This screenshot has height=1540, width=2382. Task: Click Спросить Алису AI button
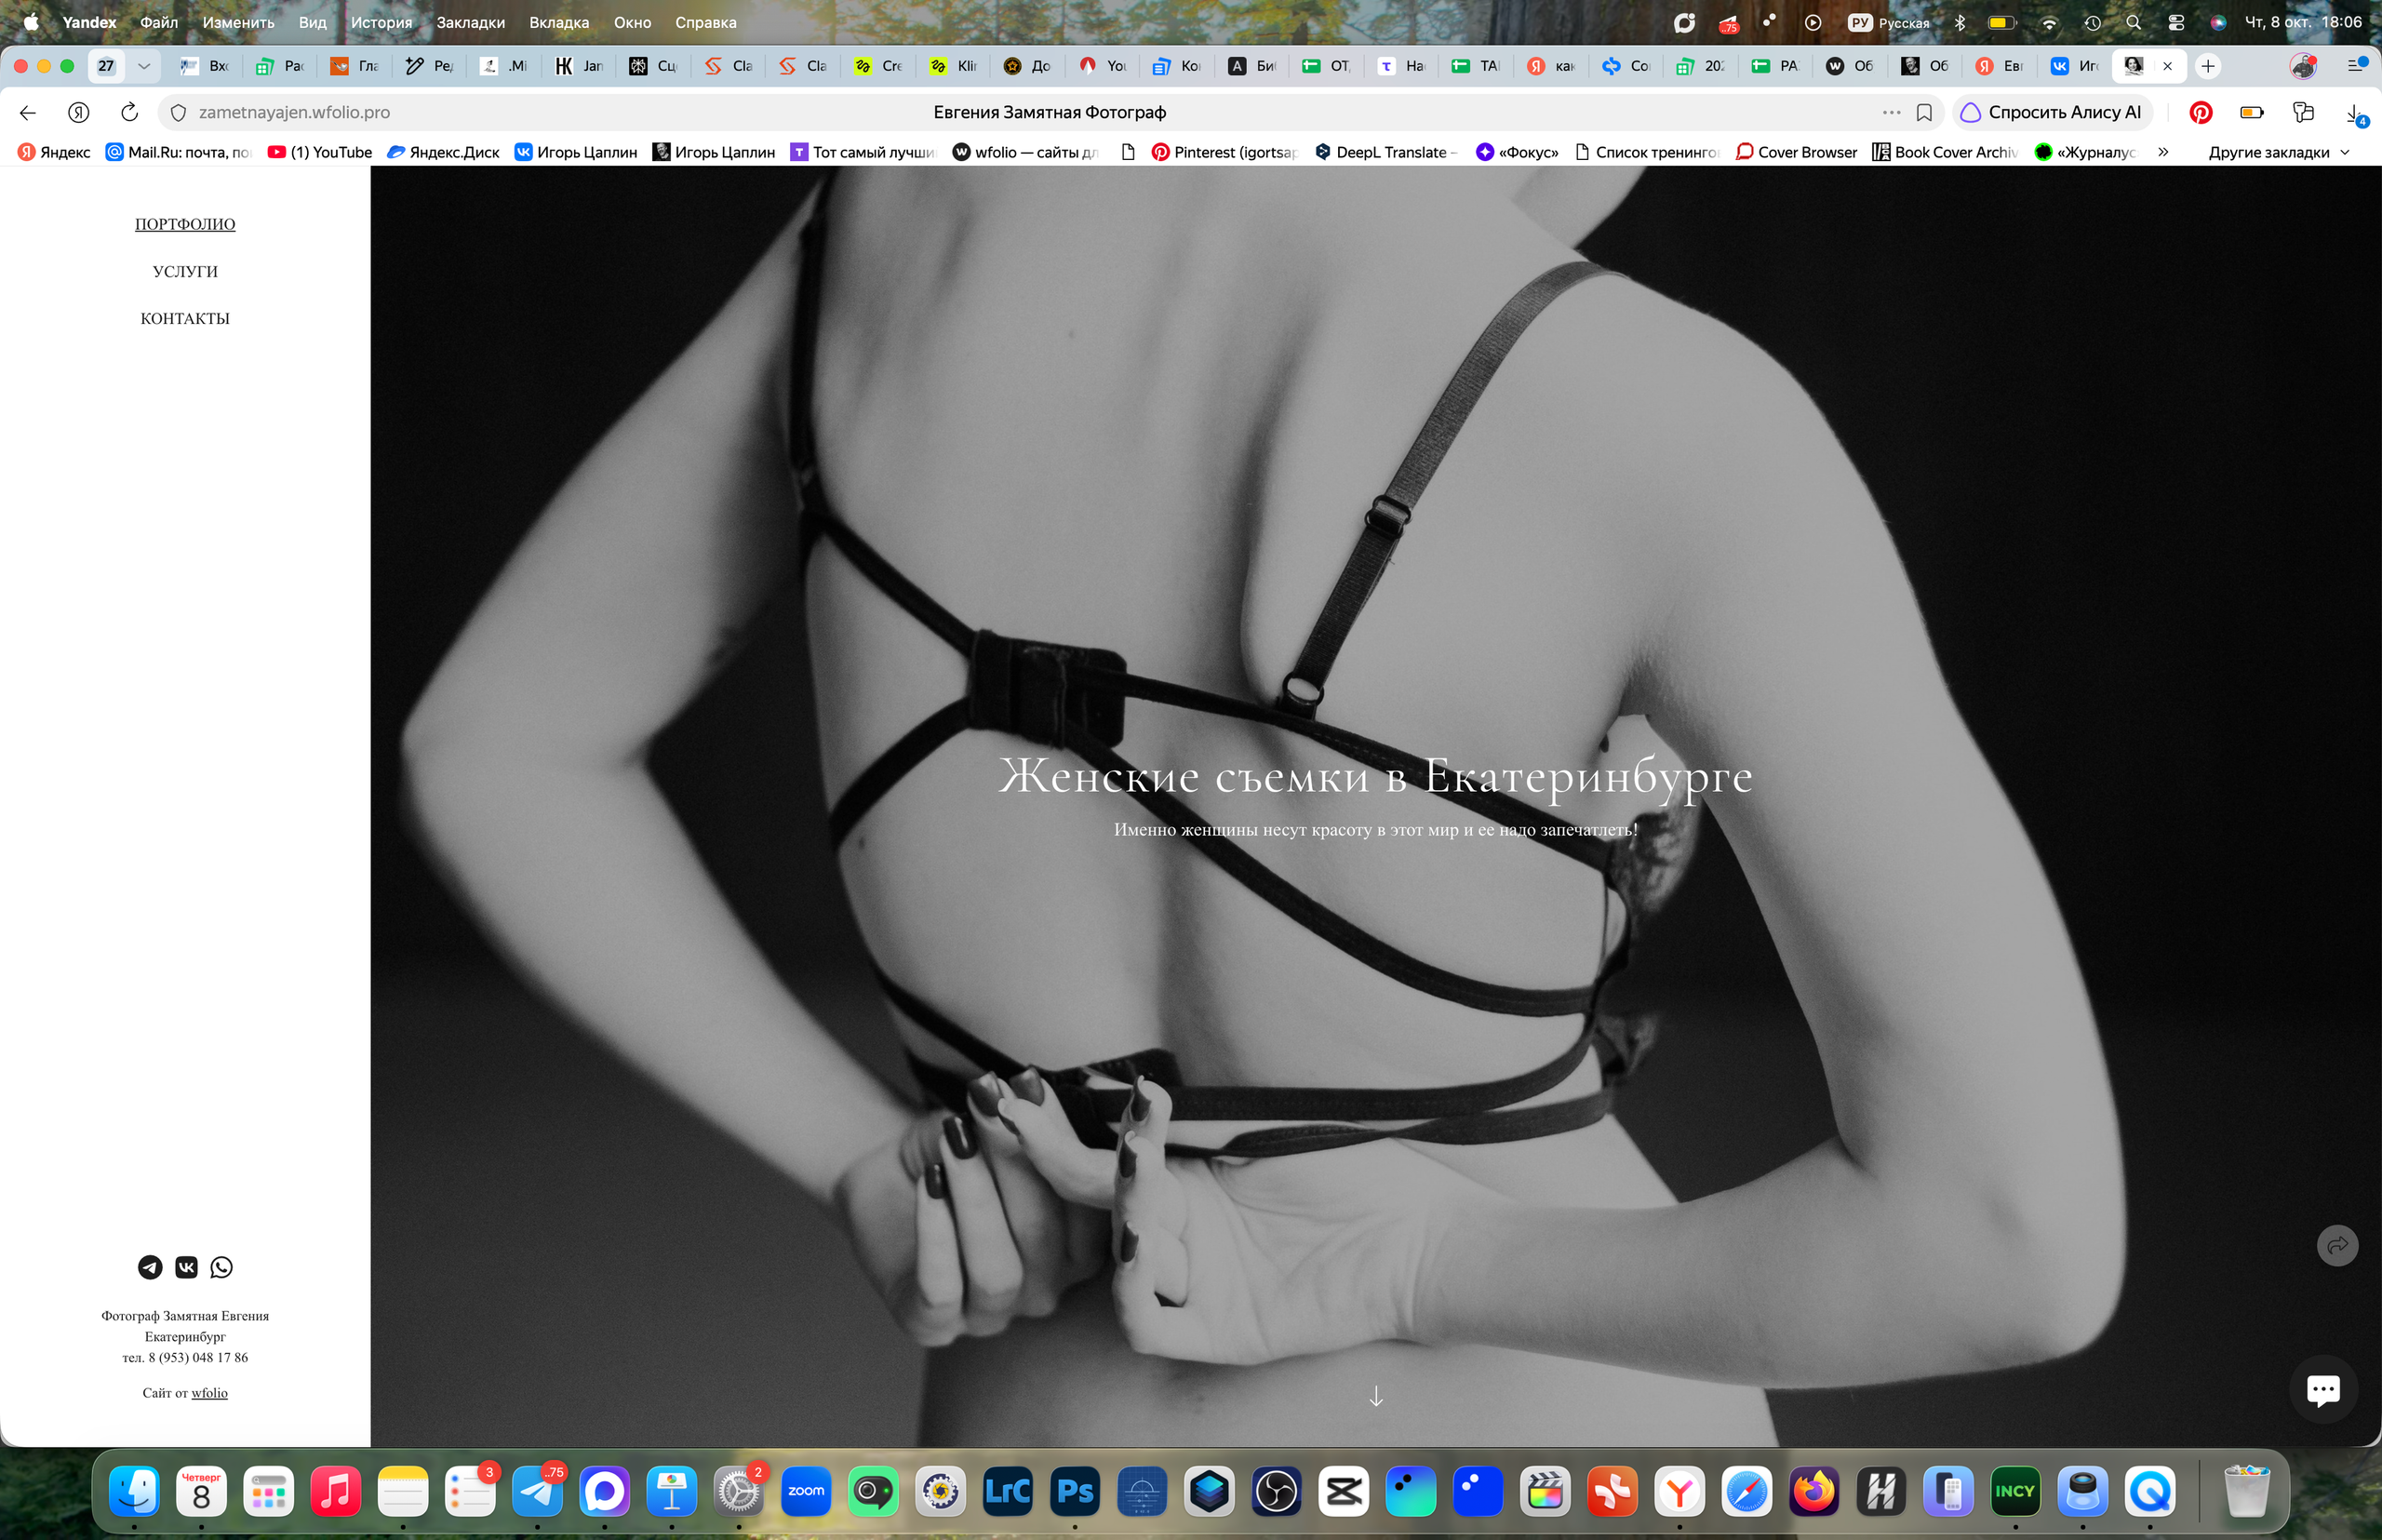point(2052,112)
